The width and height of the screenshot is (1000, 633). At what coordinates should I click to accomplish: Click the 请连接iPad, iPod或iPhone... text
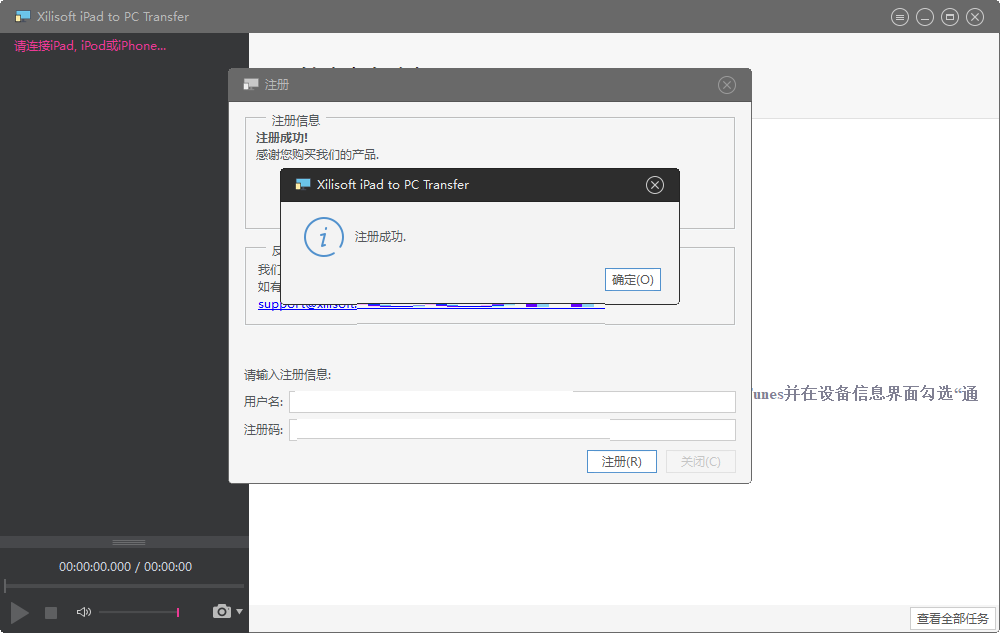point(90,46)
